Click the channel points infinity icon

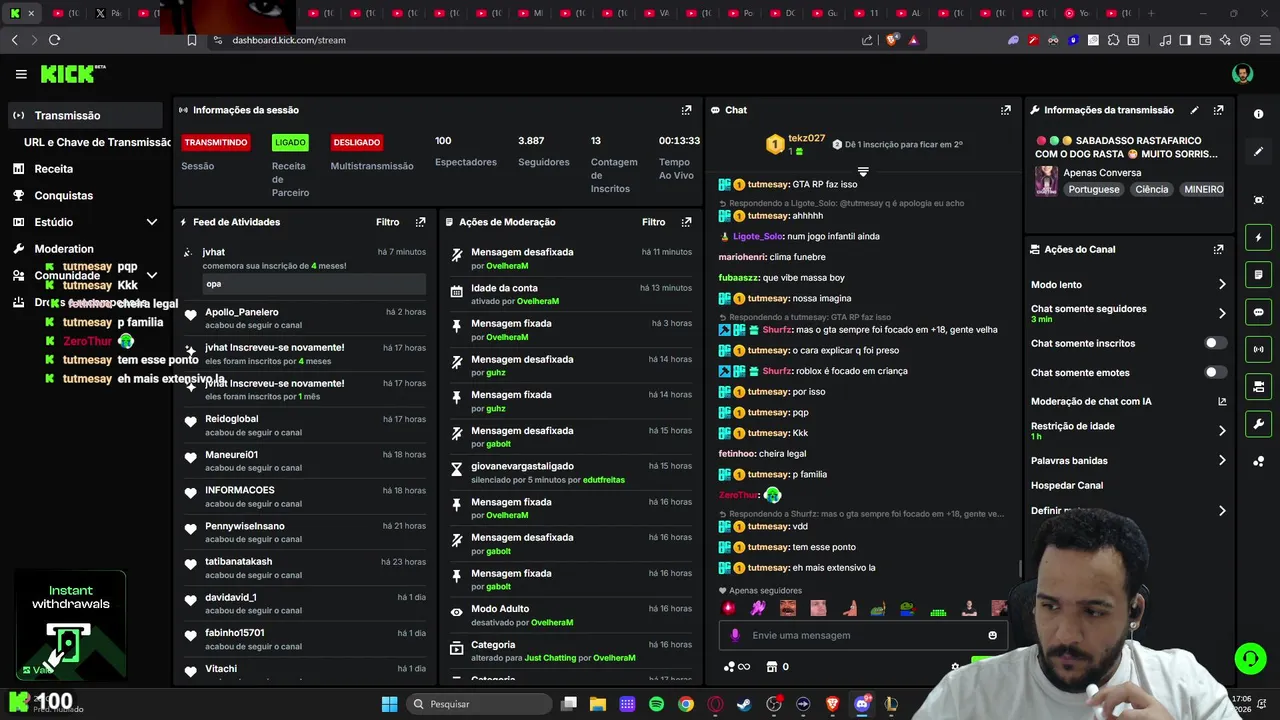[736, 667]
